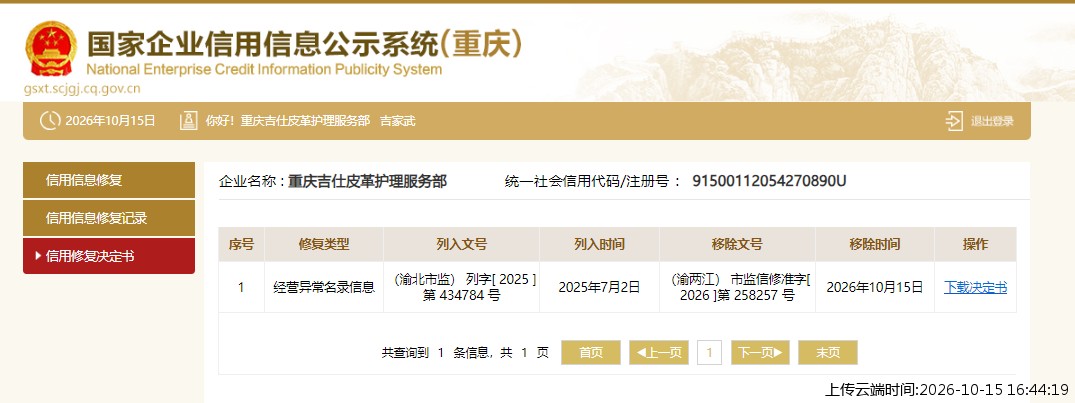The height and width of the screenshot is (403, 1075).
Task: Open 信用信息修复 in sidebar
Action: click(109, 180)
